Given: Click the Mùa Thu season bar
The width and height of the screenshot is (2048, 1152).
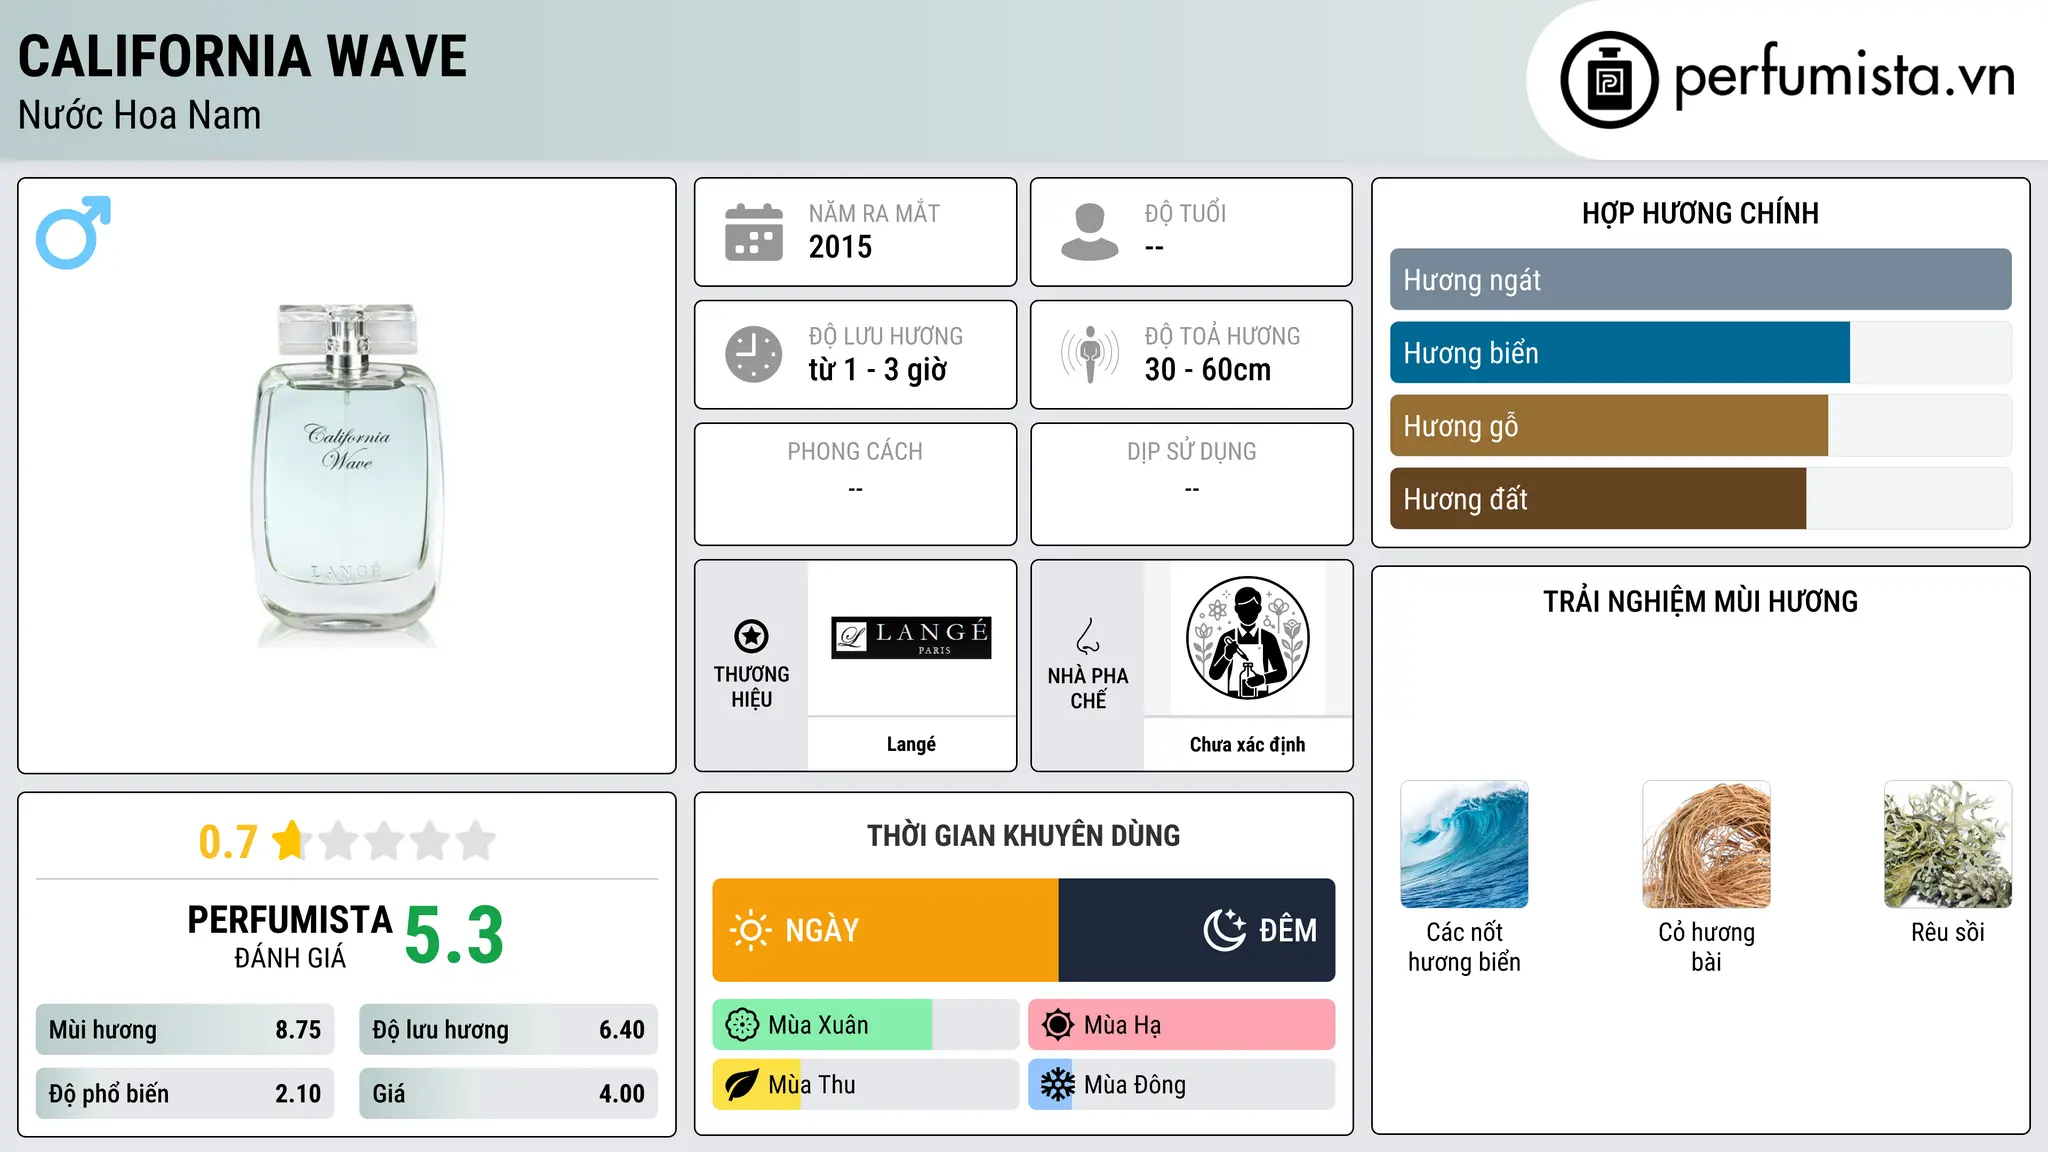Looking at the screenshot, I should 865,1085.
